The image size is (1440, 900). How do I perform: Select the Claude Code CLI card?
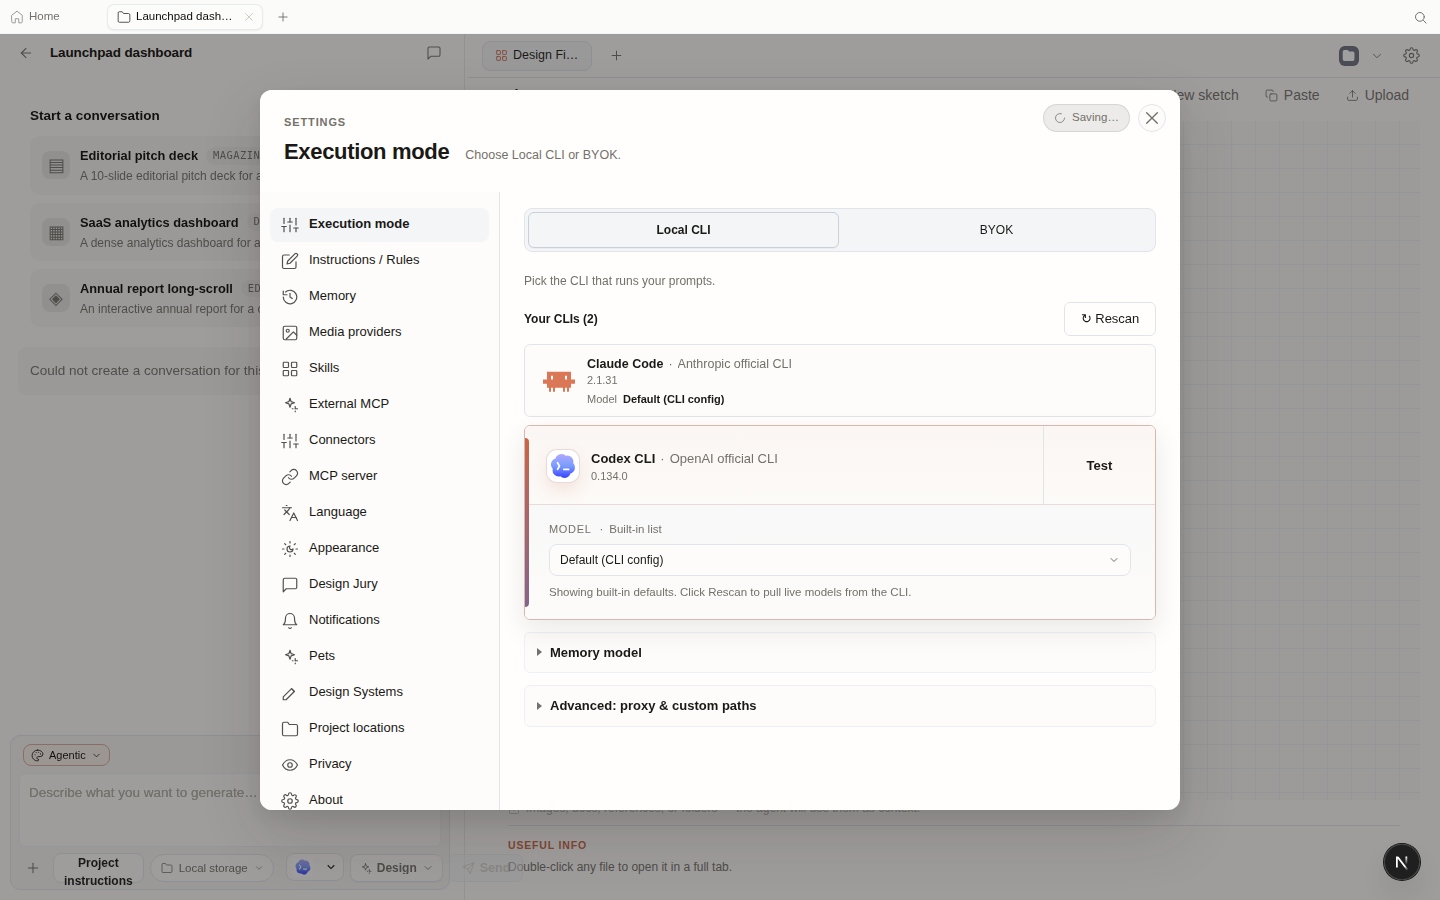(840, 381)
